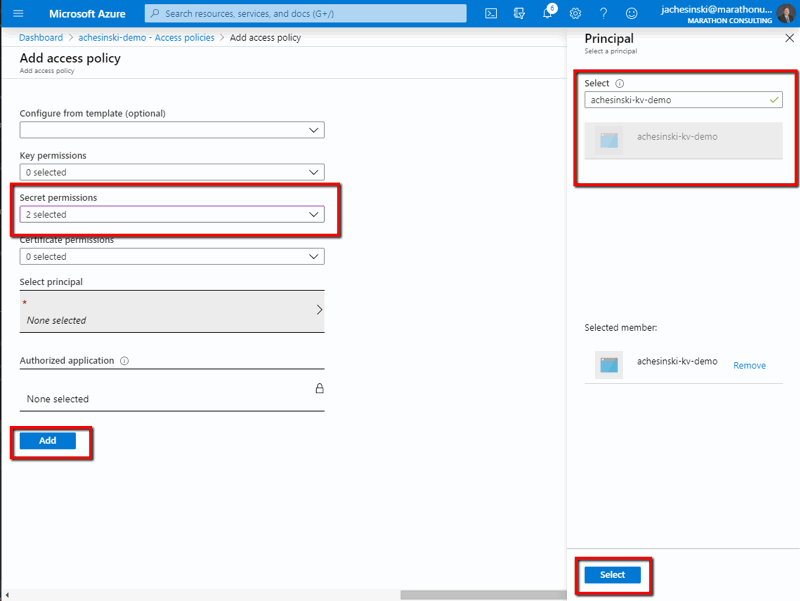Click the principal Select search field
The height and width of the screenshot is (601, 800).
(675, 101)
